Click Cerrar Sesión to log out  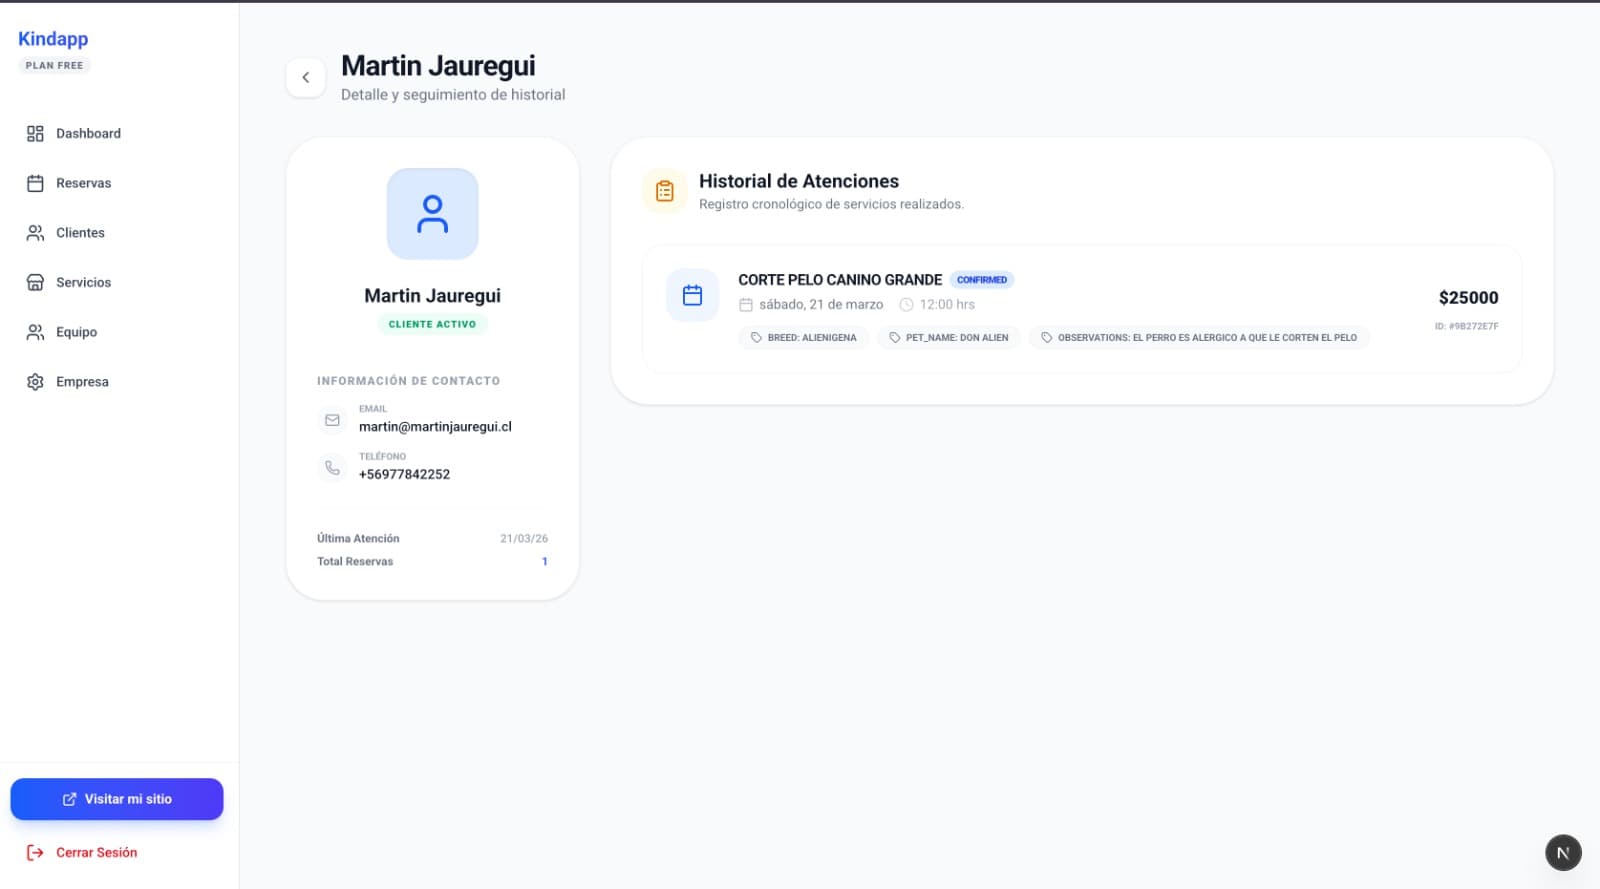(96, 852)
